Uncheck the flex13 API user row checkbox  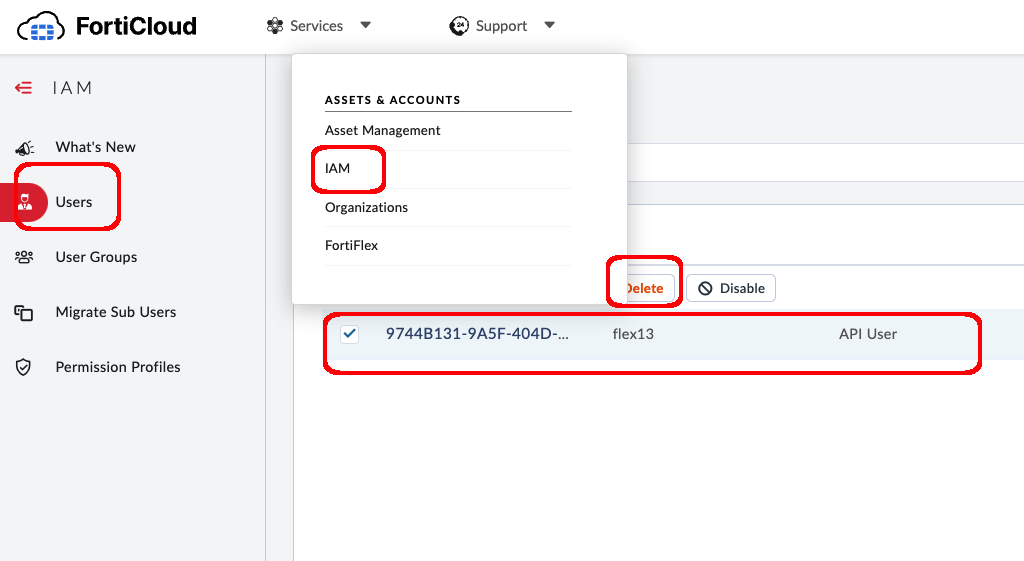click(349, 334)
